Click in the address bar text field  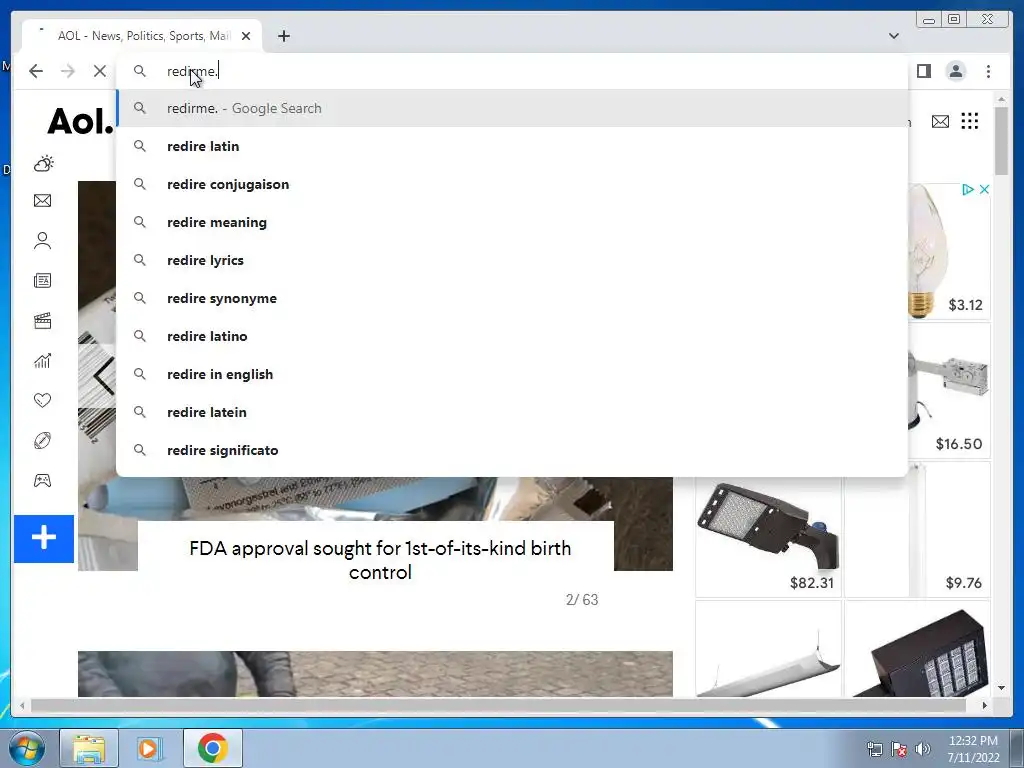point(512,71)
